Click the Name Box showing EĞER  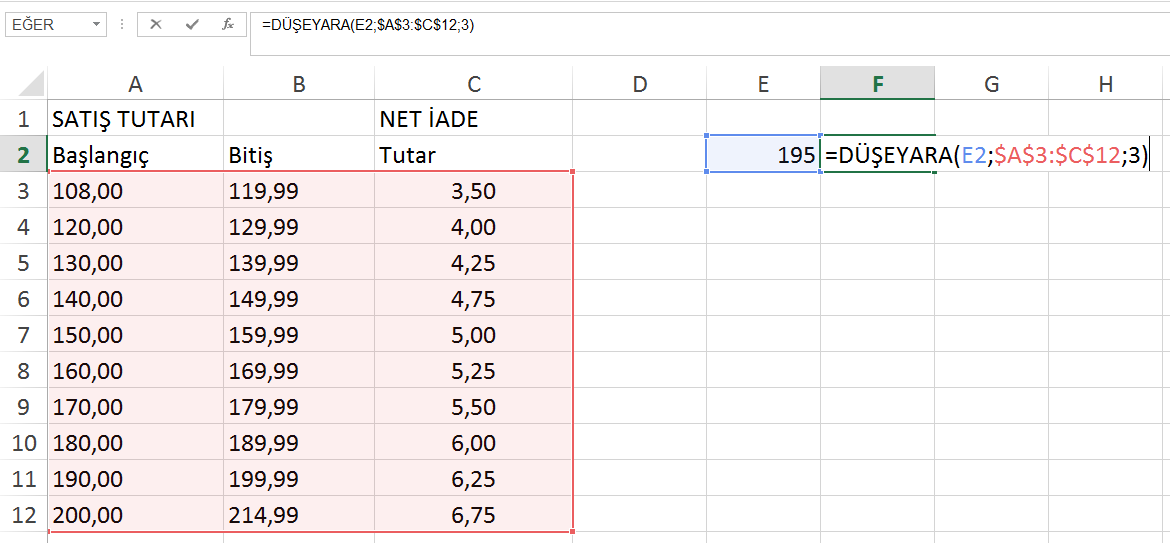coord(45,24)
